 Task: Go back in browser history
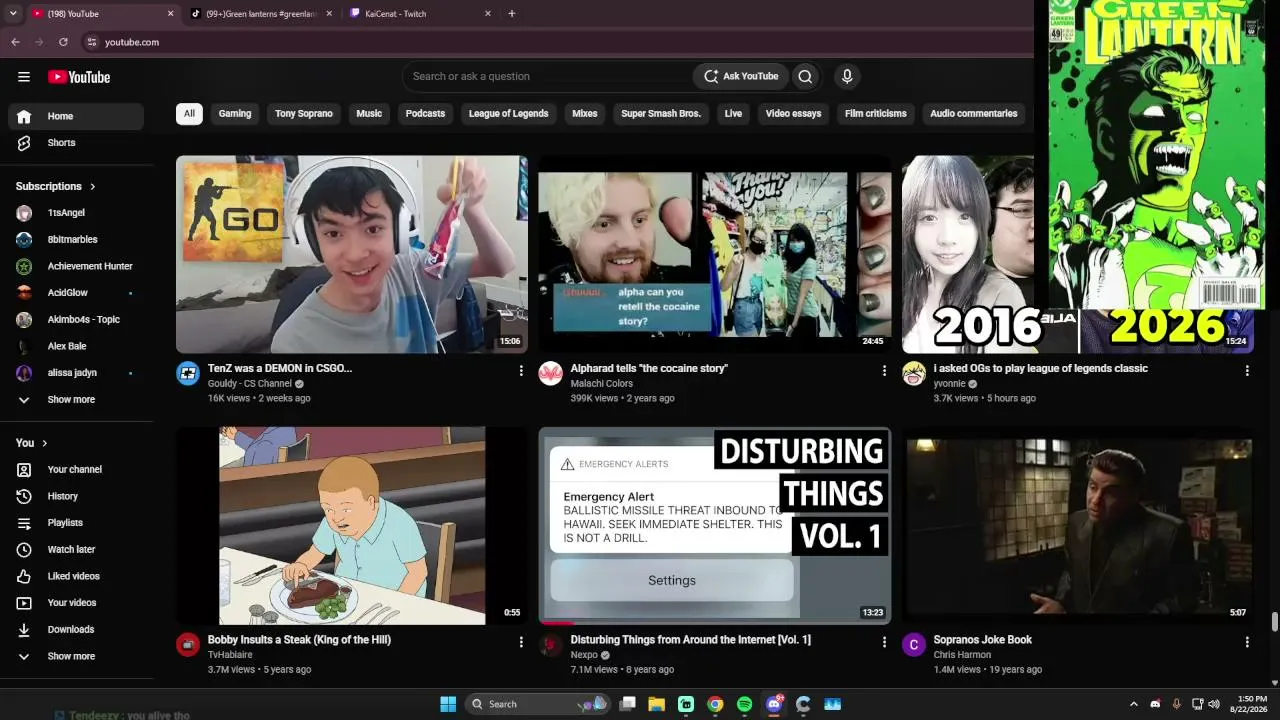click(x=15, y=42)
